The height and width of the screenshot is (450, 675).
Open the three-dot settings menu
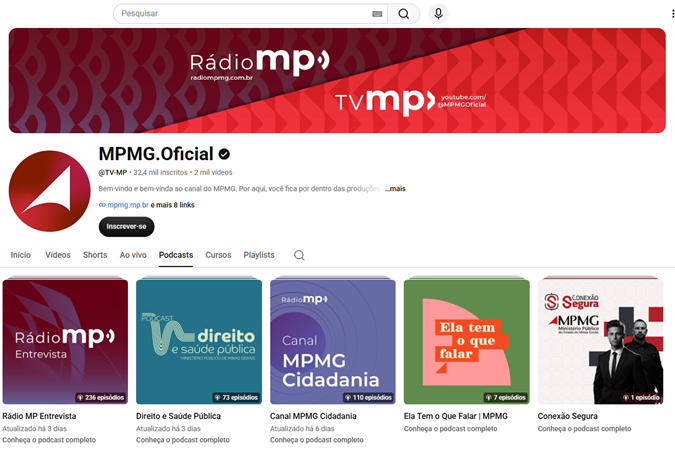click(672, 14)
